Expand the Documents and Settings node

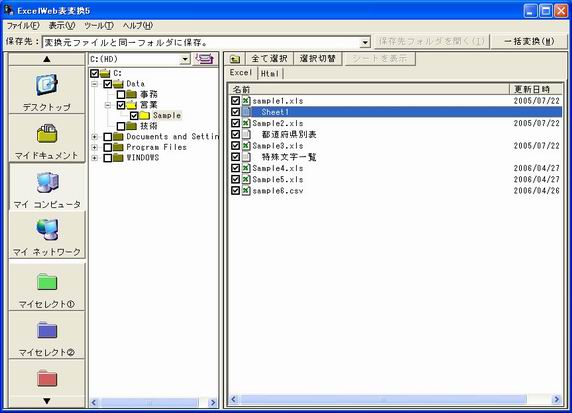(x=94, y=137)
